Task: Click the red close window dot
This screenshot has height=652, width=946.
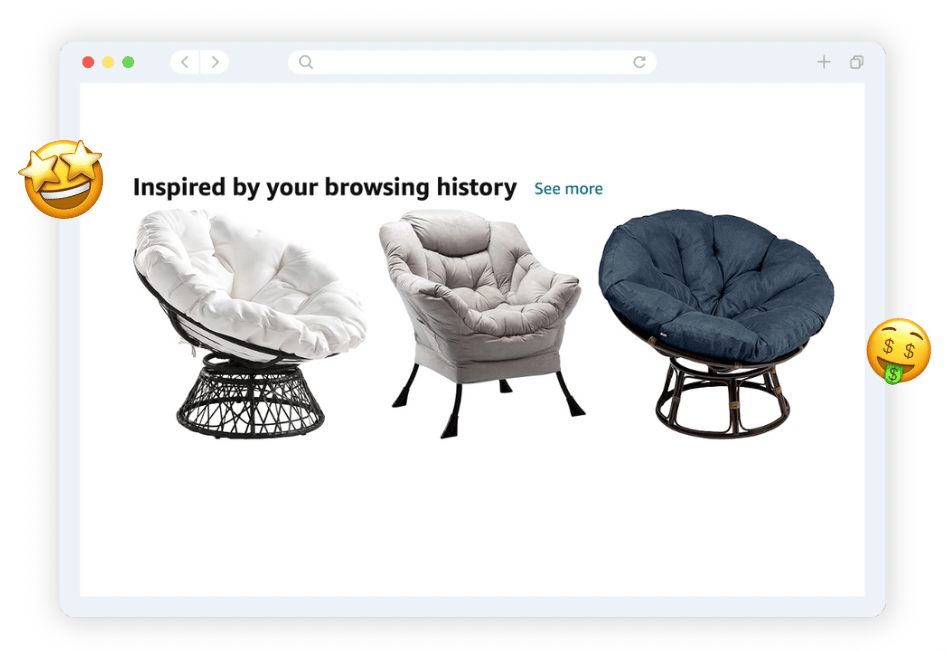Action: click(88, 62)
